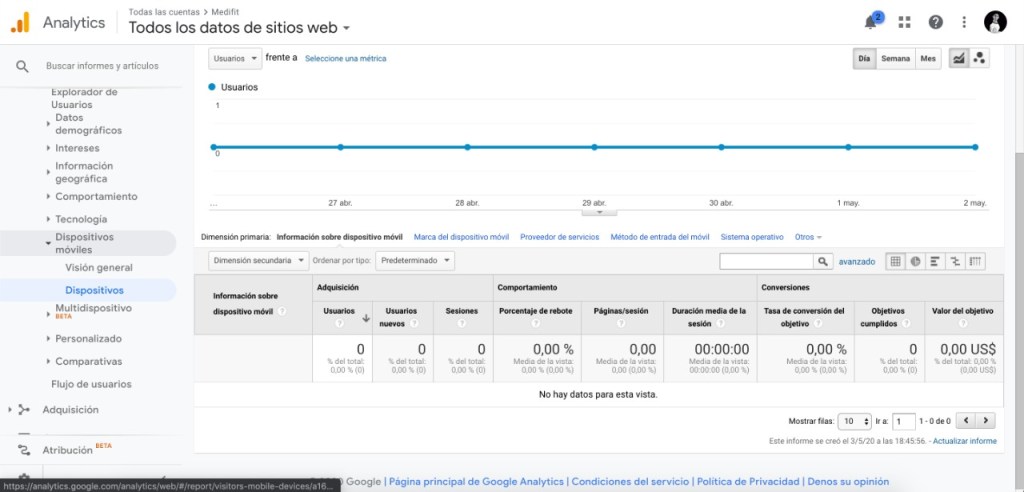Switch to comparison view icon
This screenshot has height=492, width=1024.
[955, 261]
